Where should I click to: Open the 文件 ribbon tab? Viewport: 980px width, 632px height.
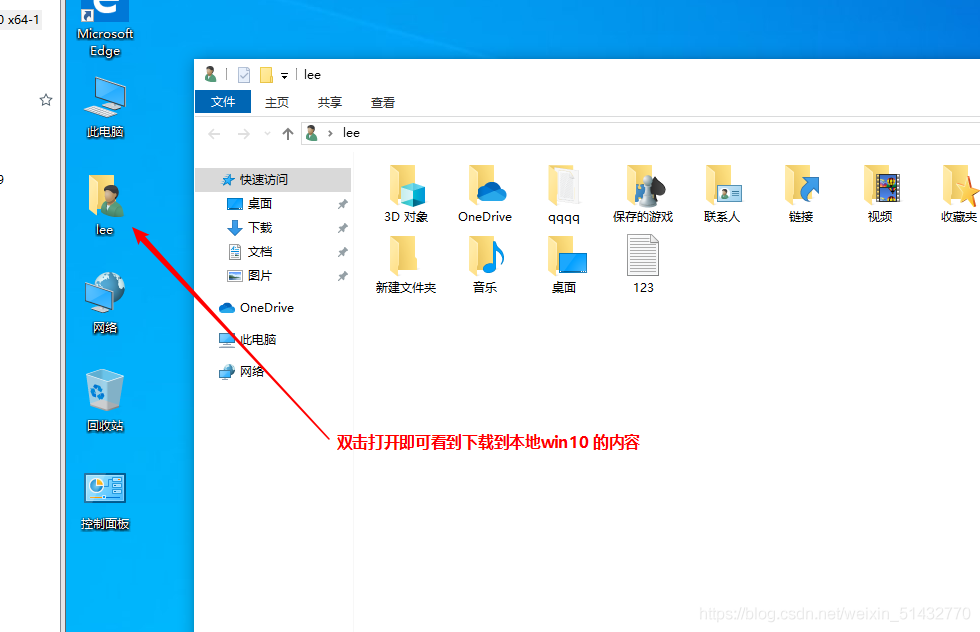[223, 102]
